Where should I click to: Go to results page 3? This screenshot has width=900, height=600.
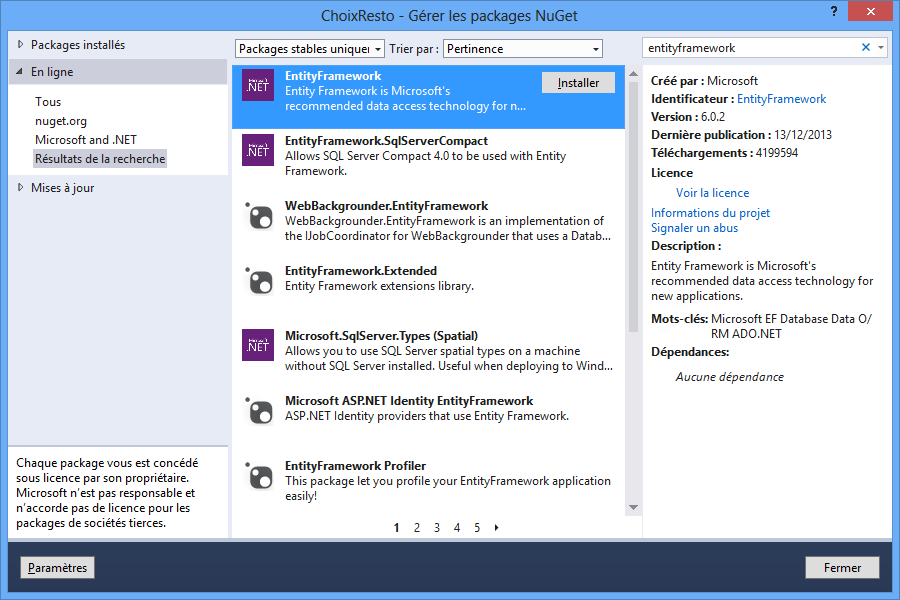pyautogui.click(x=437, y=527)
